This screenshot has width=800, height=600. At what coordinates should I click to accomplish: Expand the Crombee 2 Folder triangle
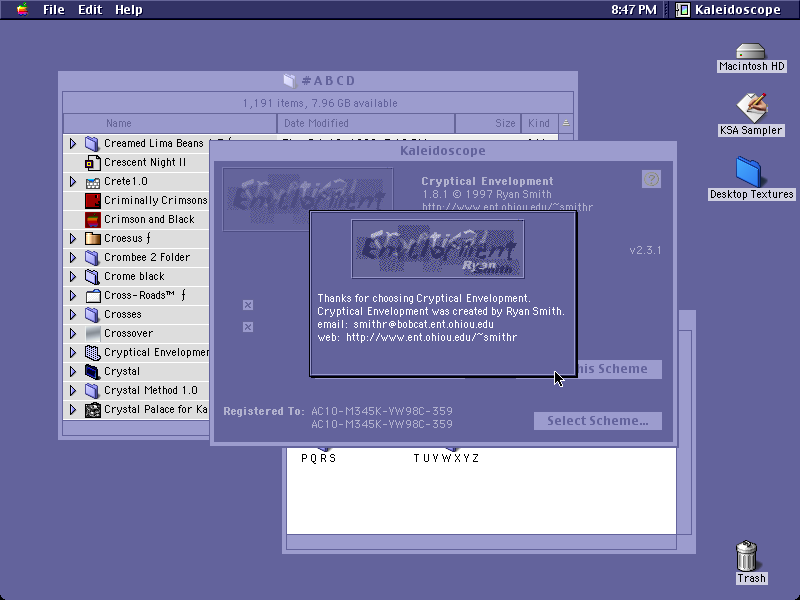pyautogui.click(x=73, y=258)
